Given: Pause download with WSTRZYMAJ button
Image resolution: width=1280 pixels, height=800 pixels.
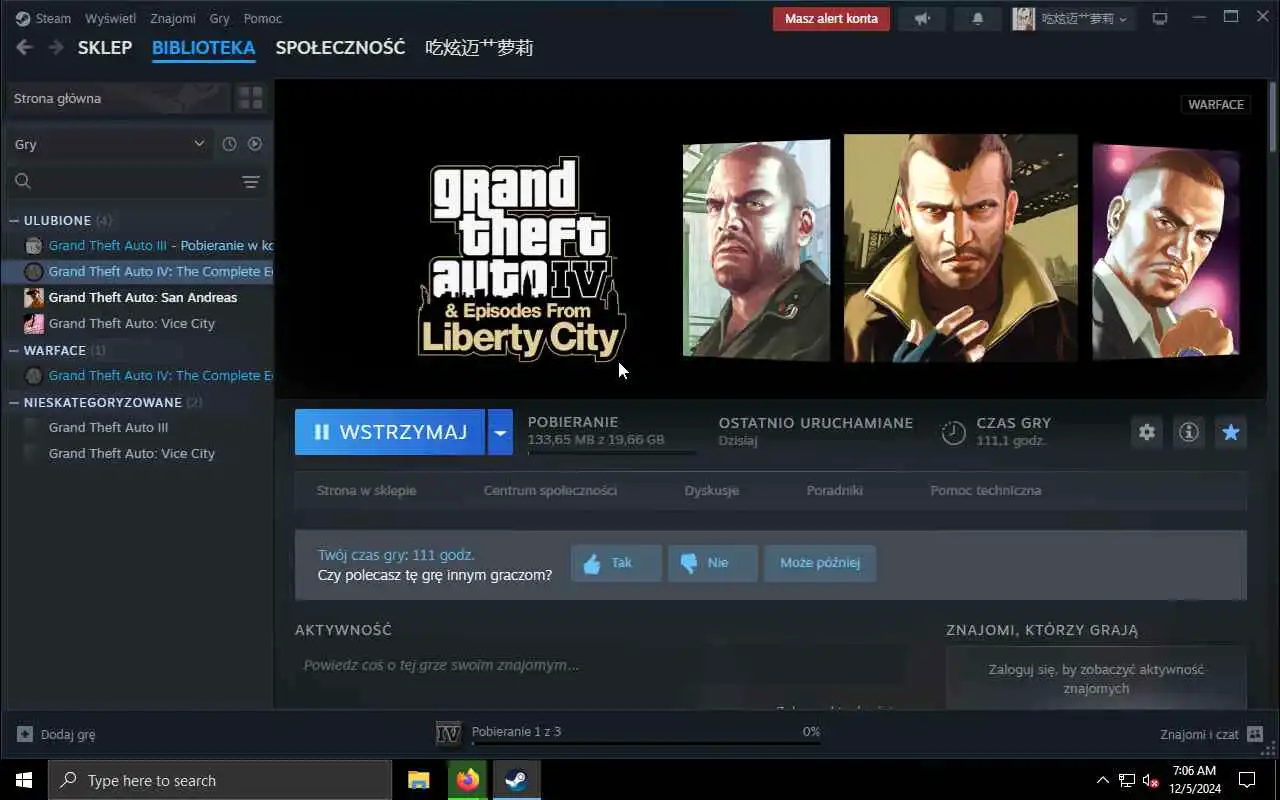Looking at the screenshot, I should click(x=390, y=432).
